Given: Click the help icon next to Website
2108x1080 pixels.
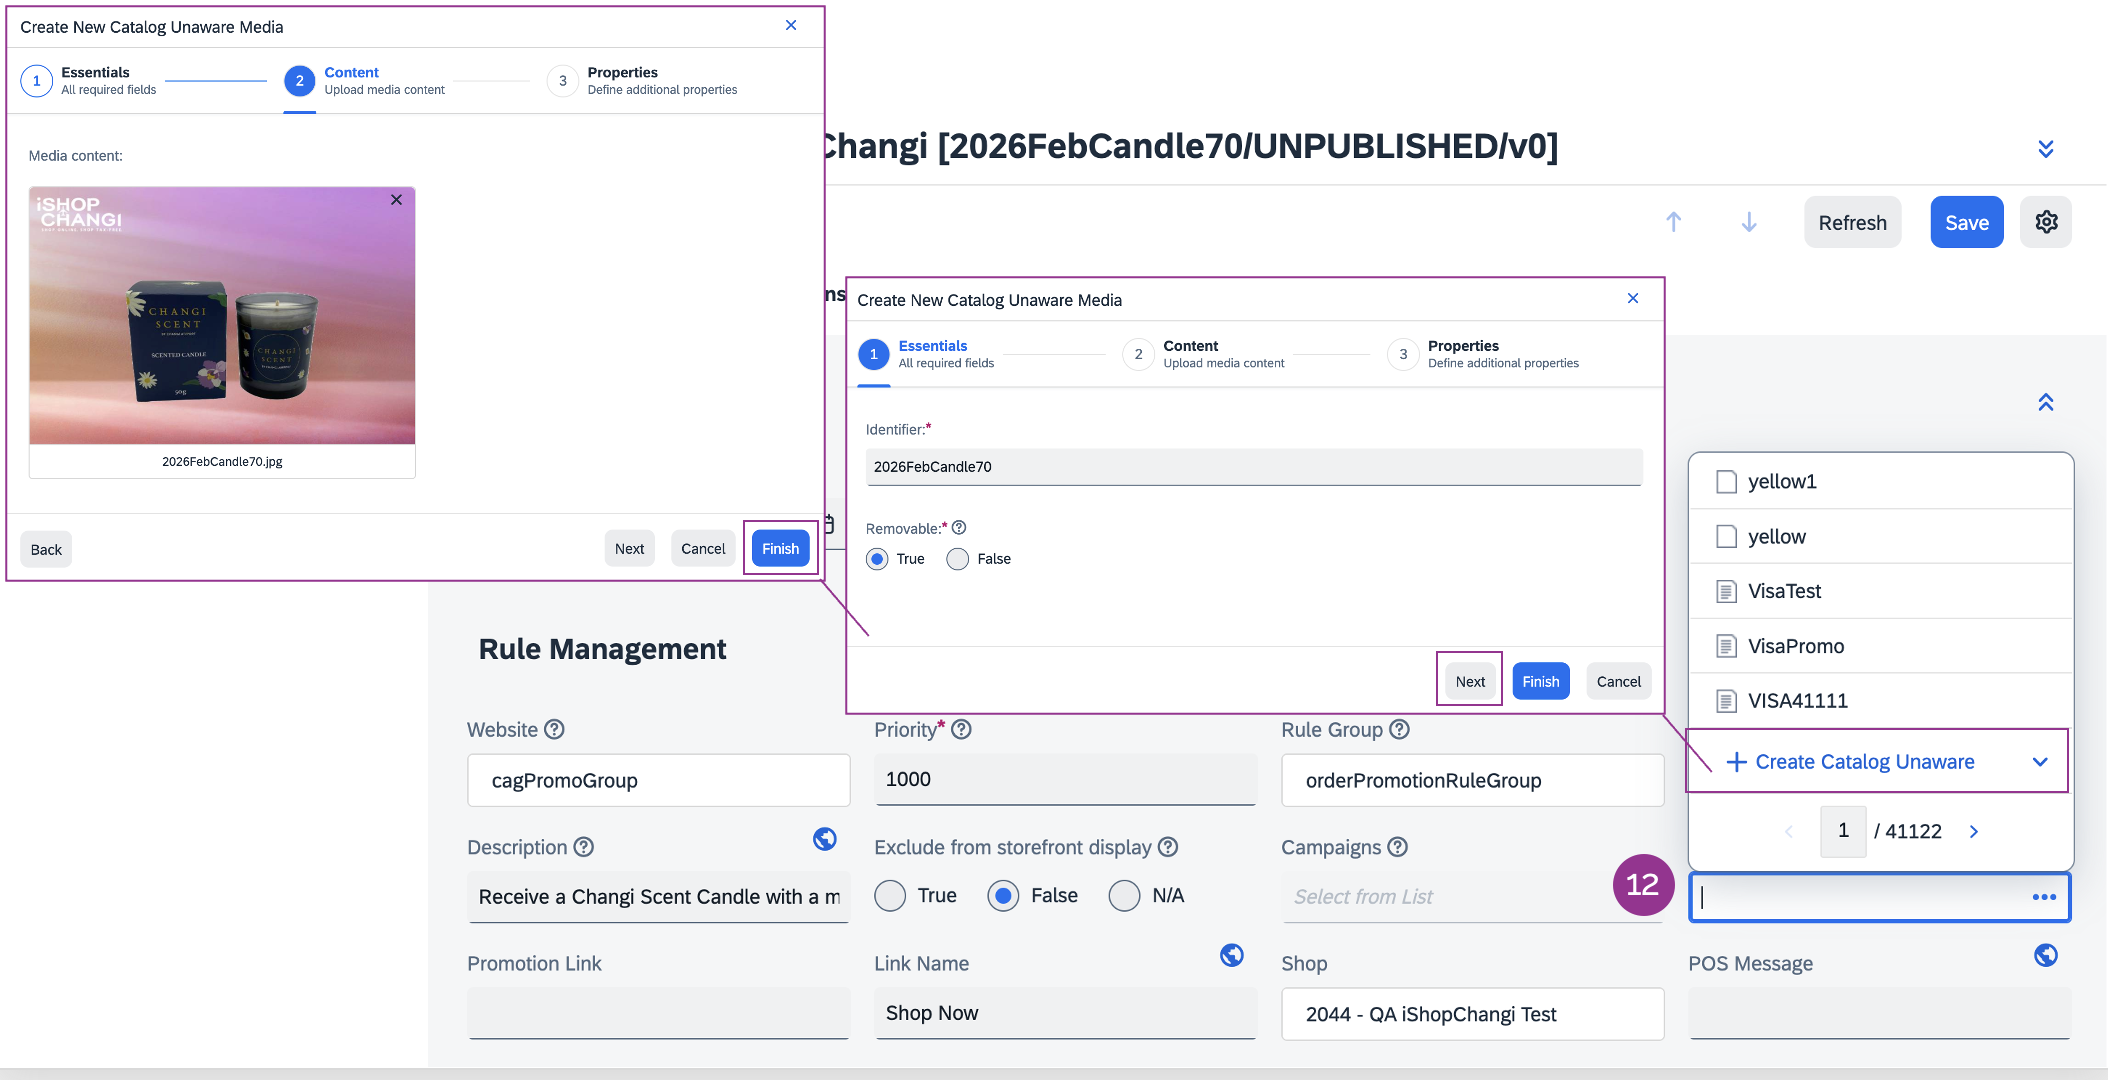Looking at the screenshot, I should pos(554,730).
